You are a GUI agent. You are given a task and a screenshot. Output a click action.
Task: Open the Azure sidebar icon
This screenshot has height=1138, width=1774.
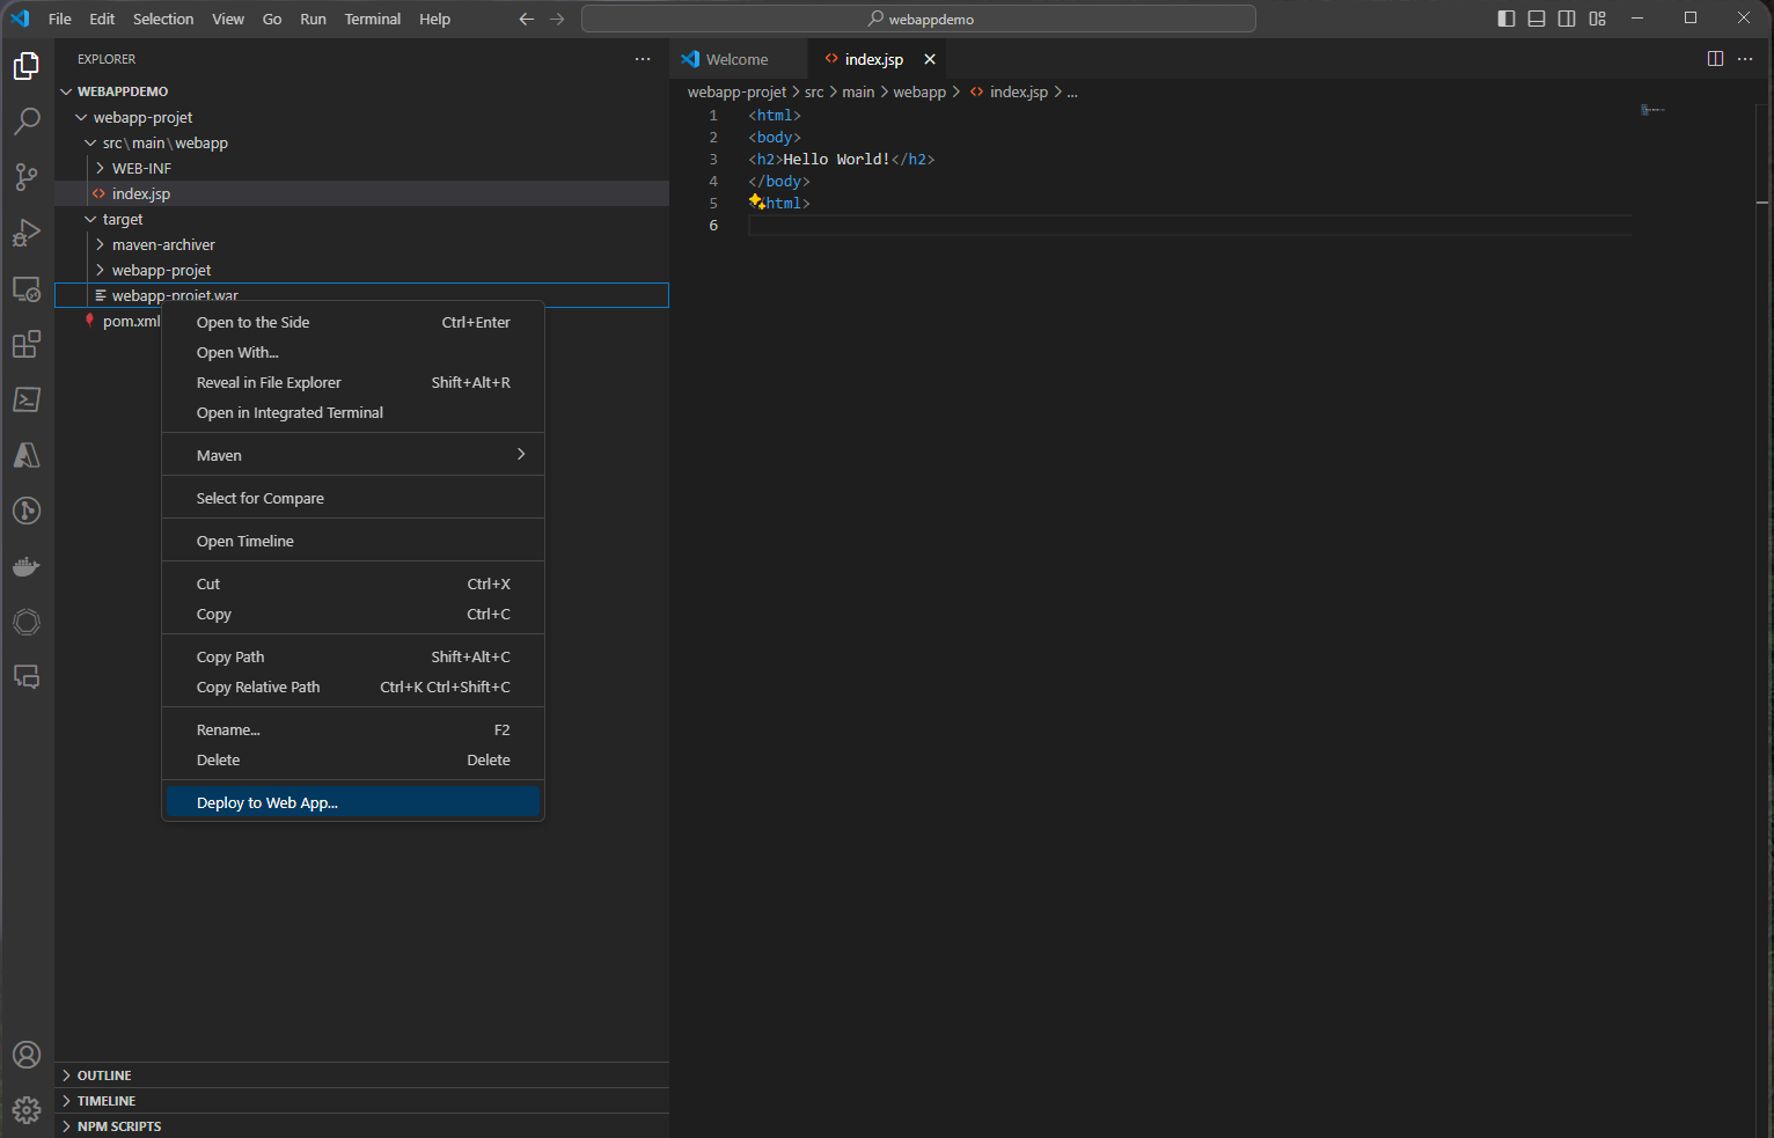[x=27, y=455]
